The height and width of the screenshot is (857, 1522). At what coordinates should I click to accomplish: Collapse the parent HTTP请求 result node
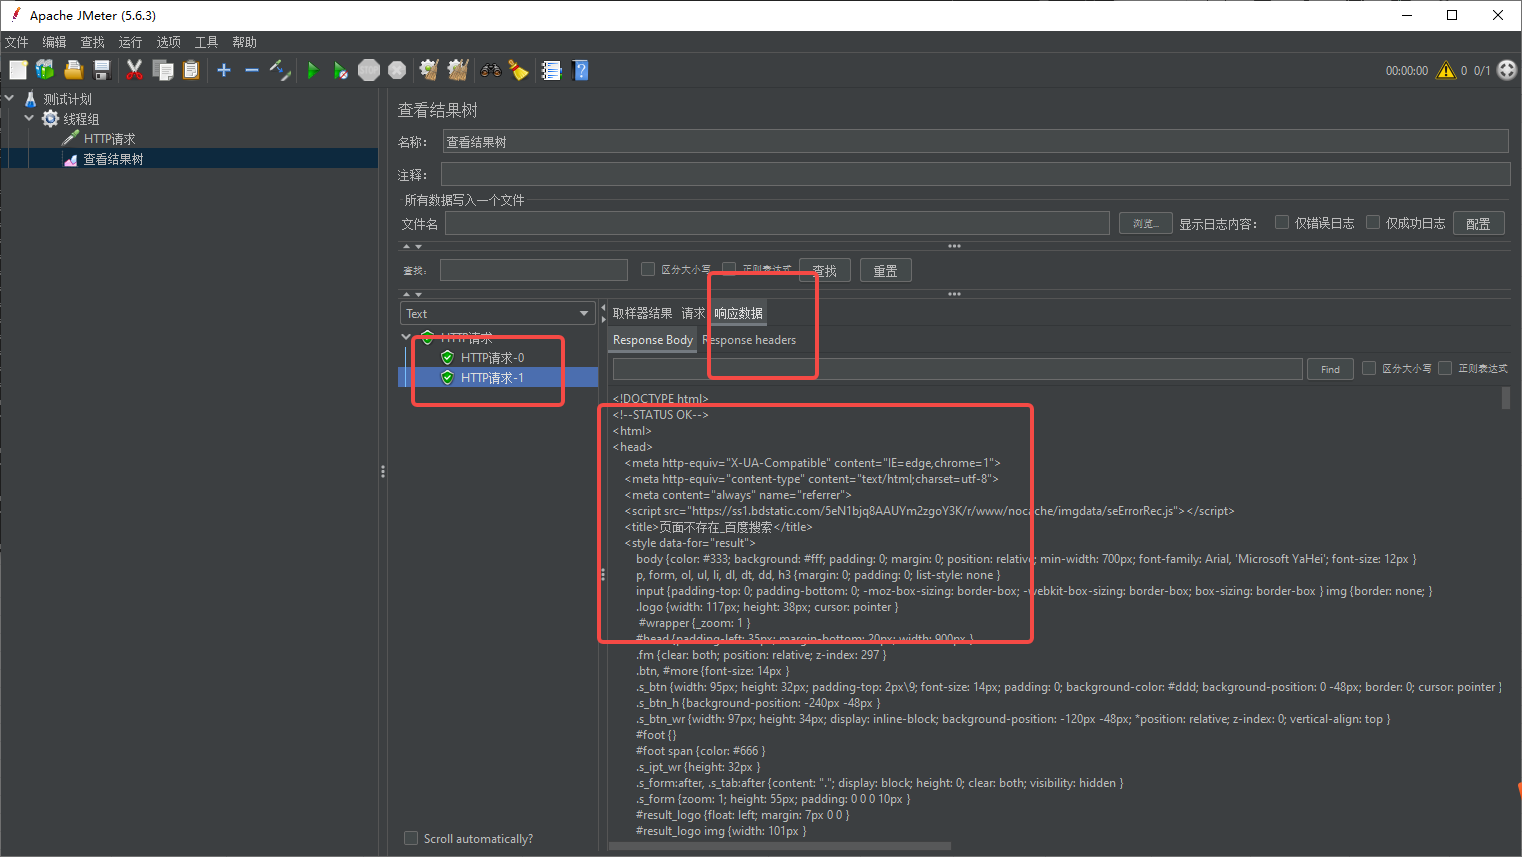pyautogui.click(x=406, y=337)
